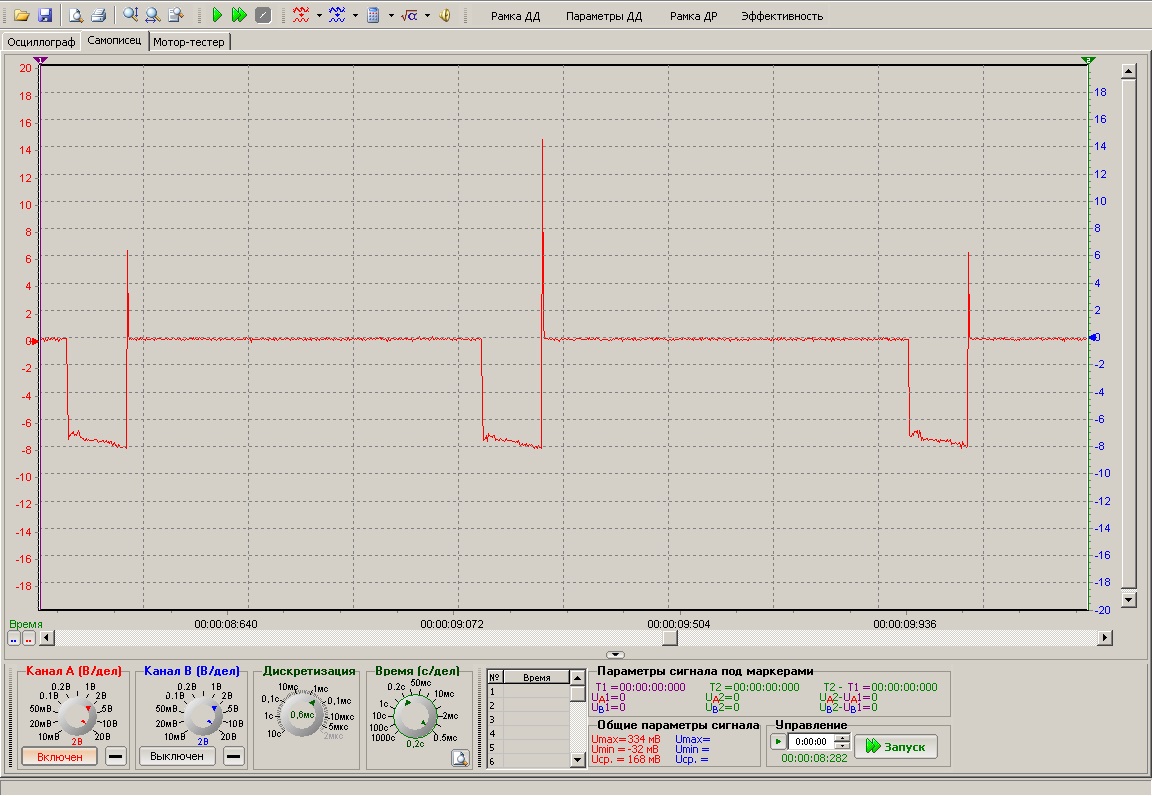Switch to Самописец tab
Screen dimensions: 1152x796
pos(114,40)
